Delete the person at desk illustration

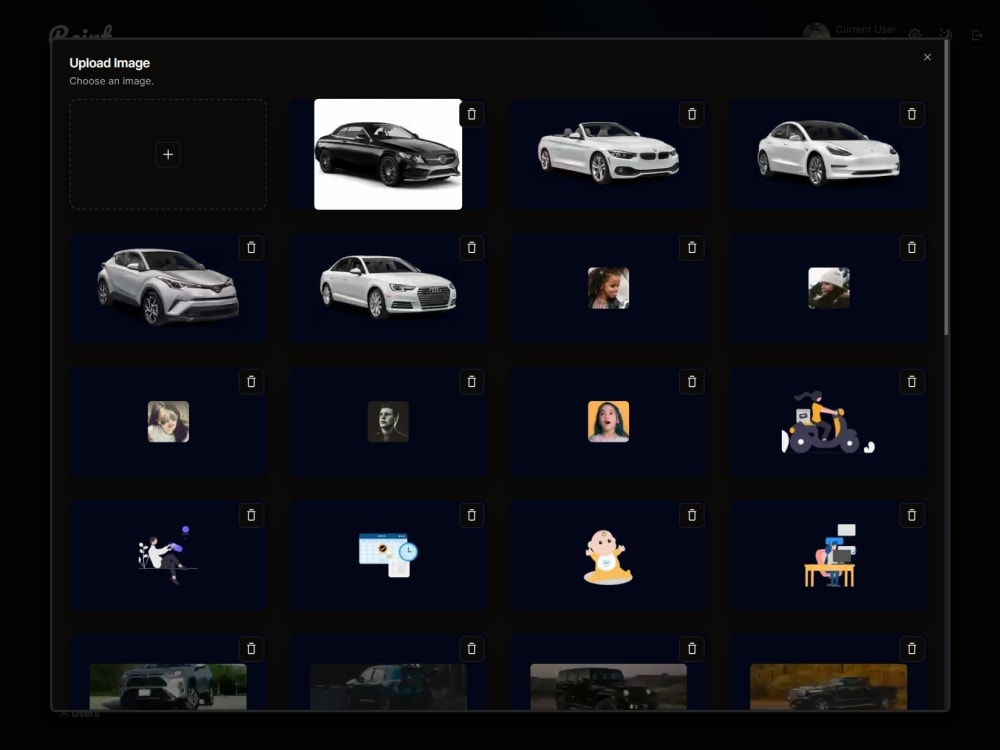[x=912, y=515]
